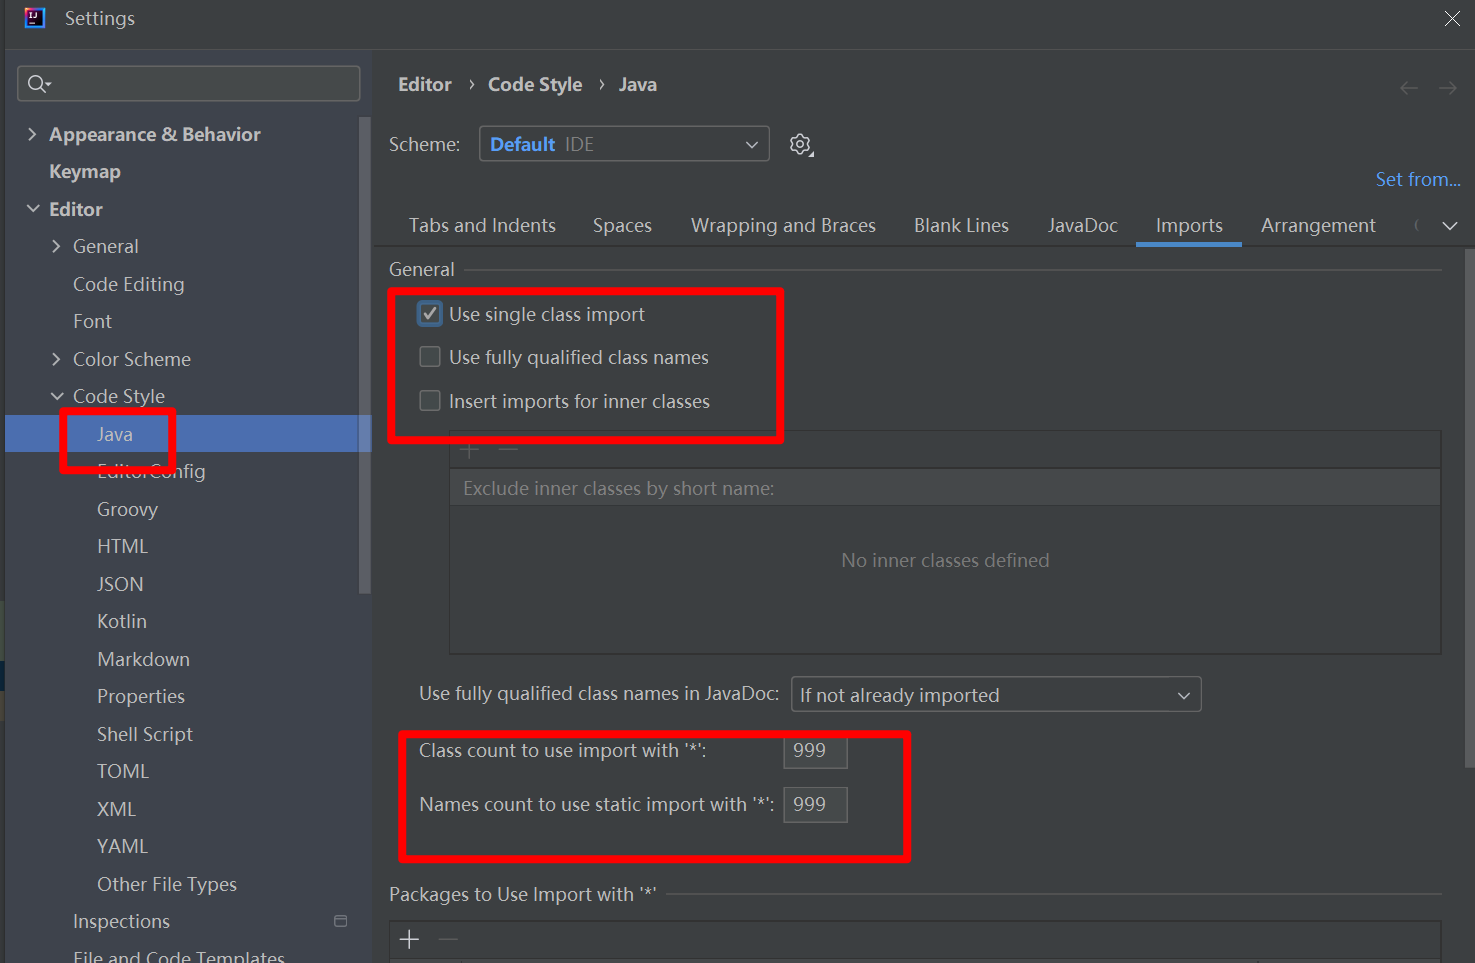Expand Appearance & Behavior section

coord(32,134)
